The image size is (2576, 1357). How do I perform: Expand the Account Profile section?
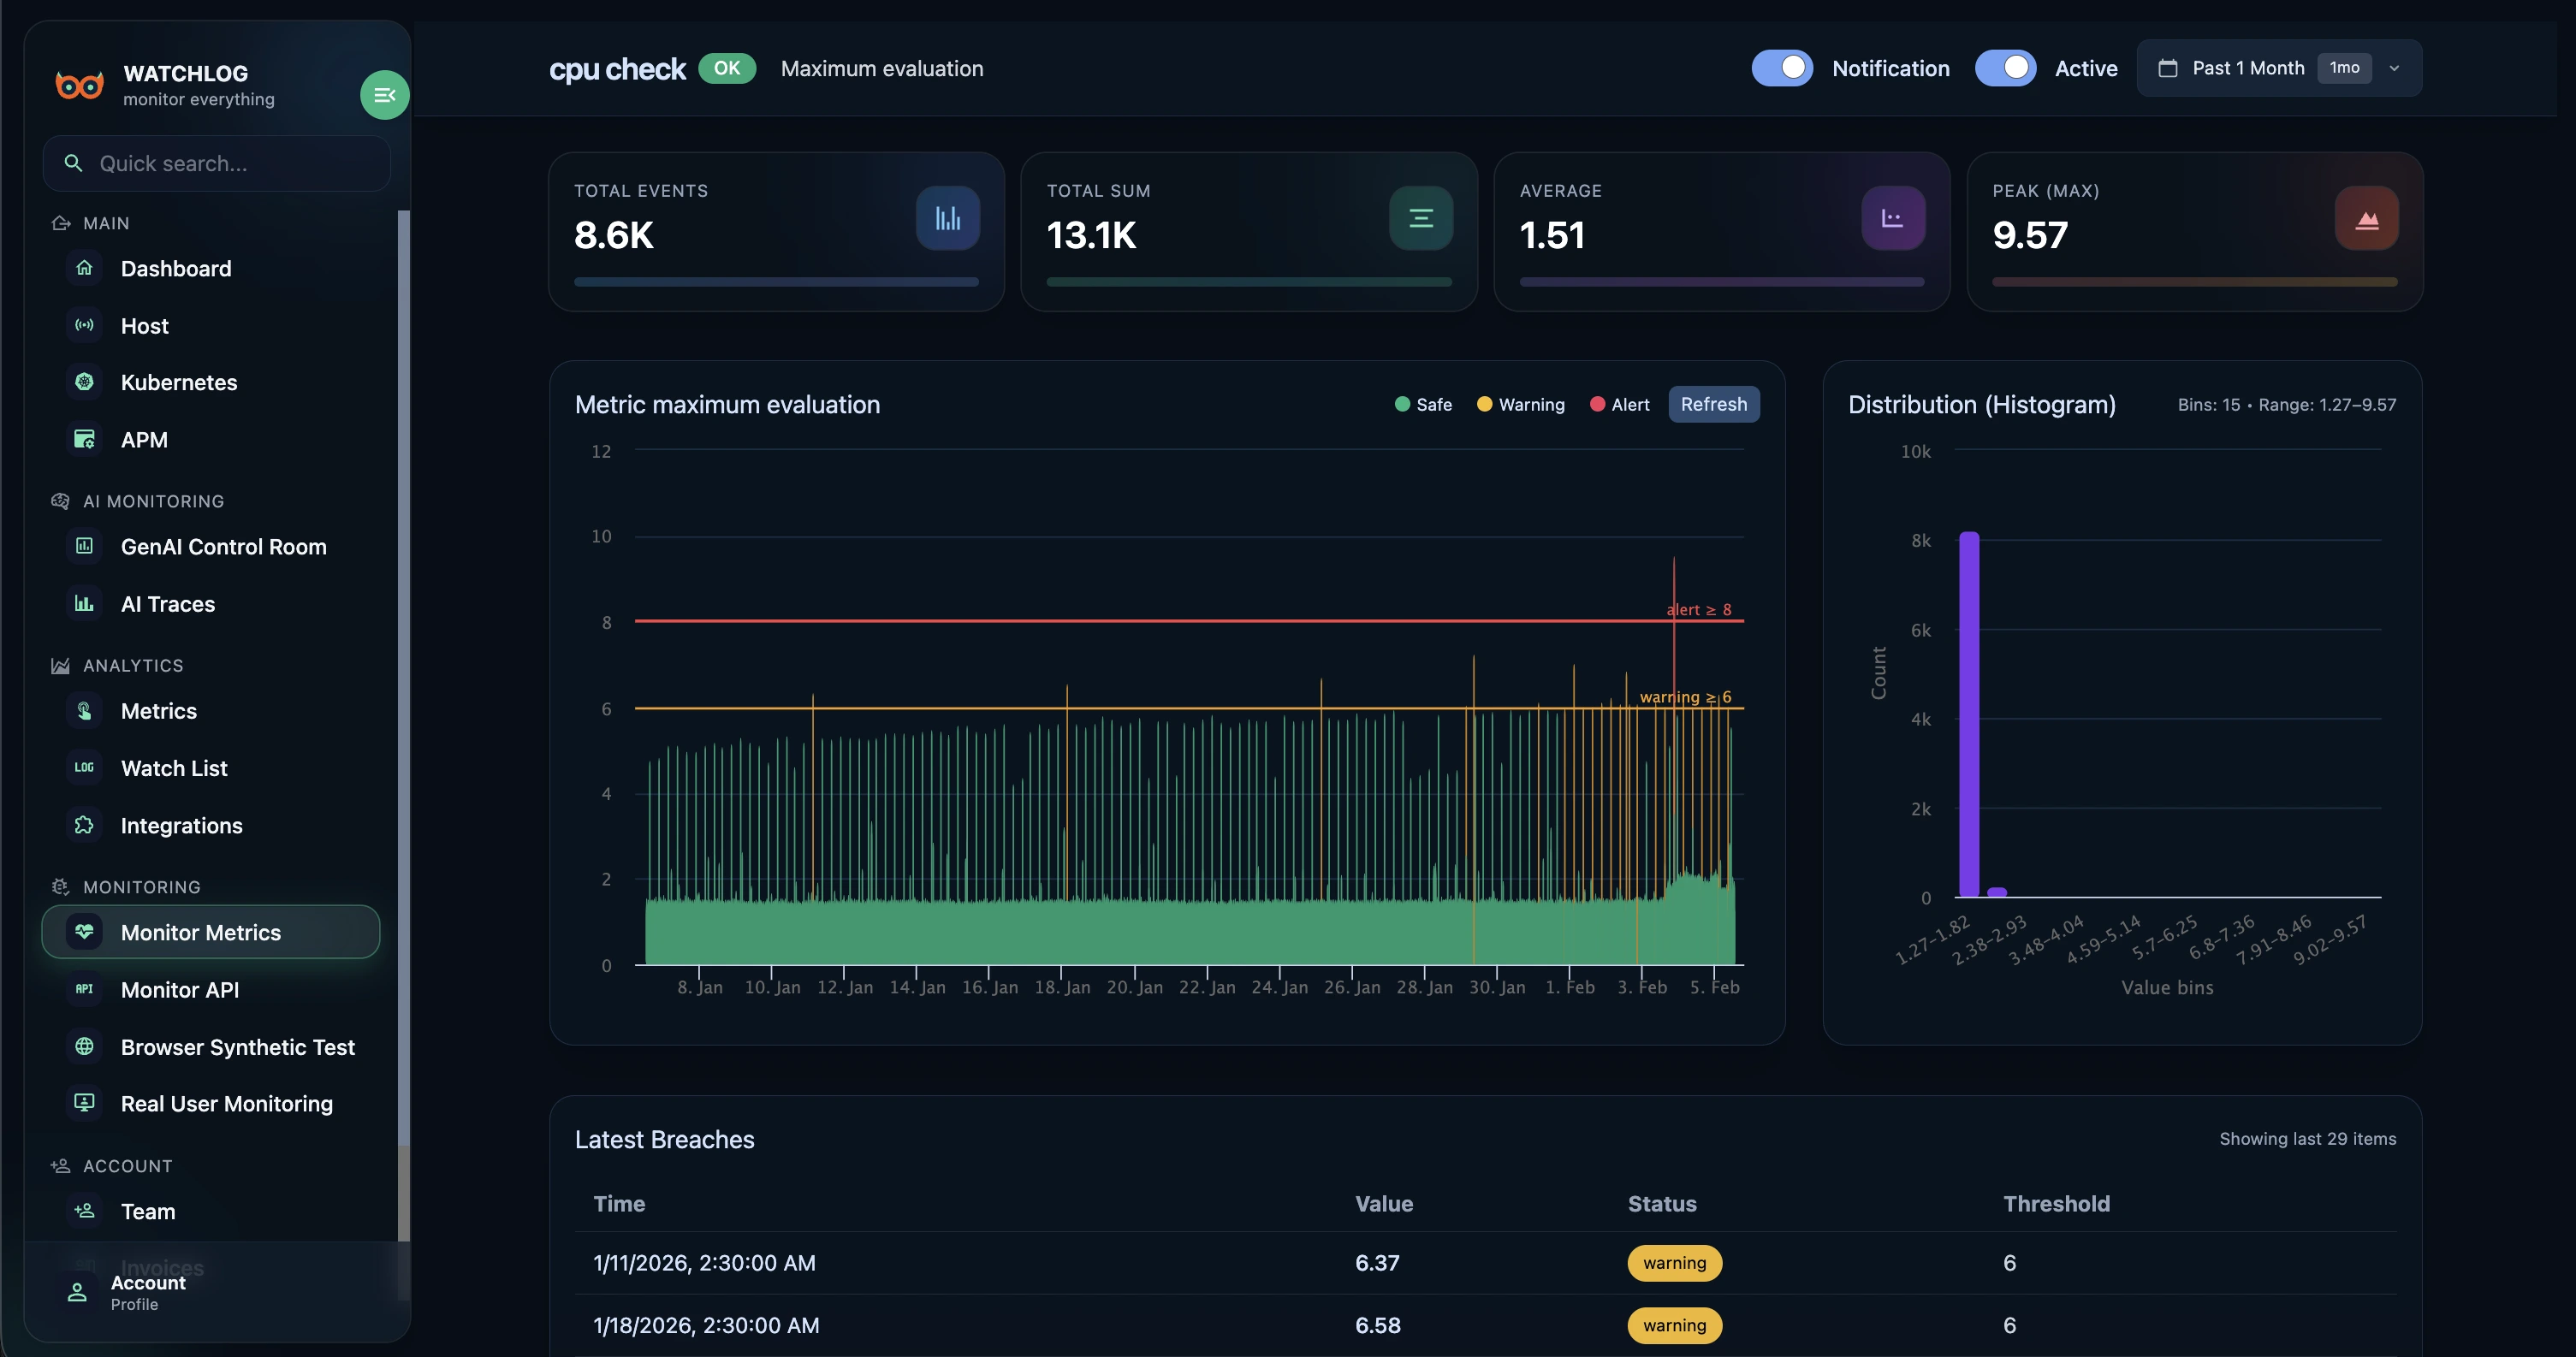click(x=147, y=1292)
